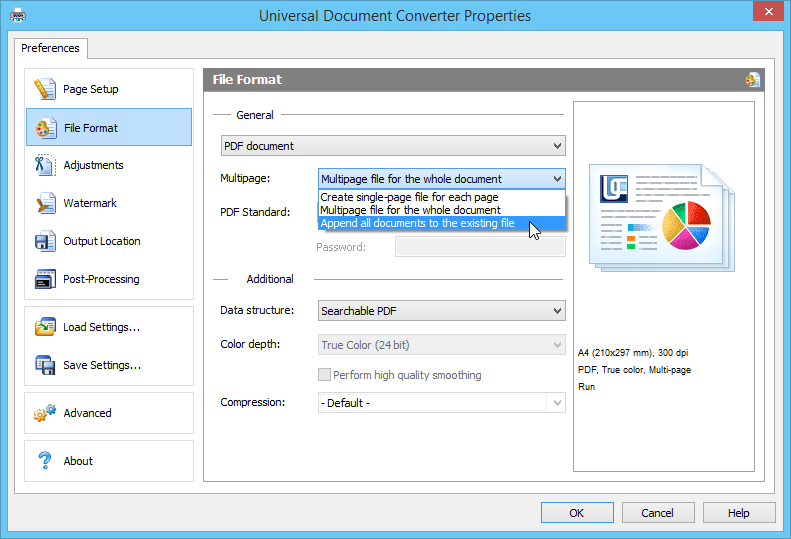Click the Page Setup ruler icon
The width and height of the screenshot is (791, 539).
45,89
